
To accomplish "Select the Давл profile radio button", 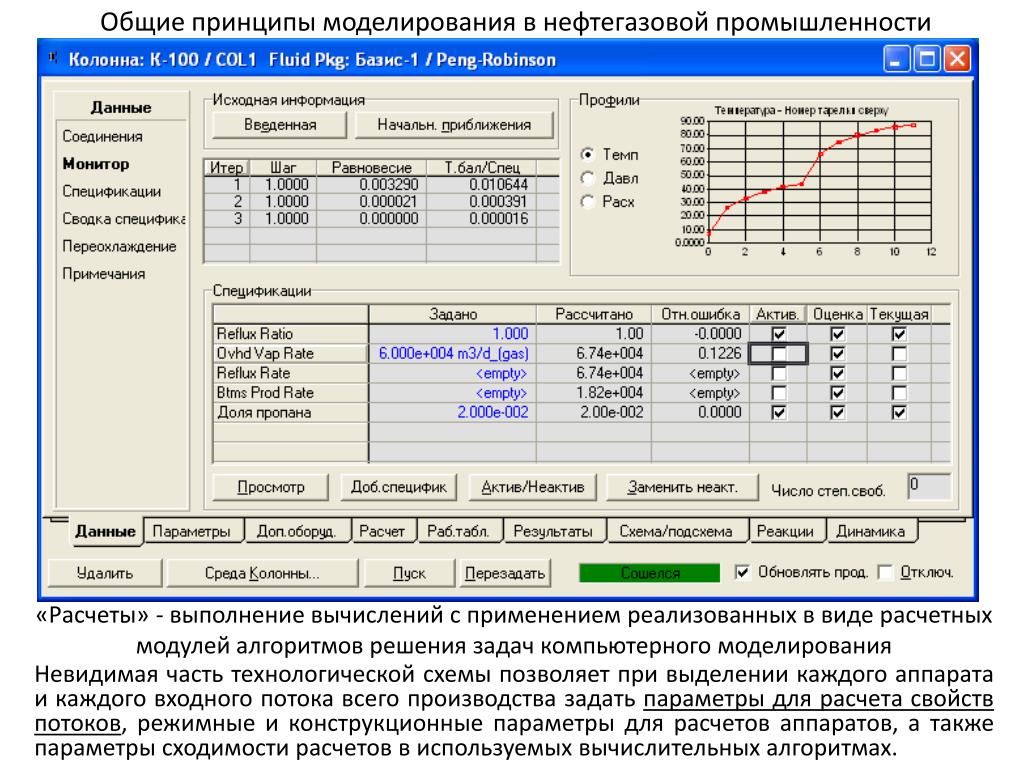I will point(588,178).
